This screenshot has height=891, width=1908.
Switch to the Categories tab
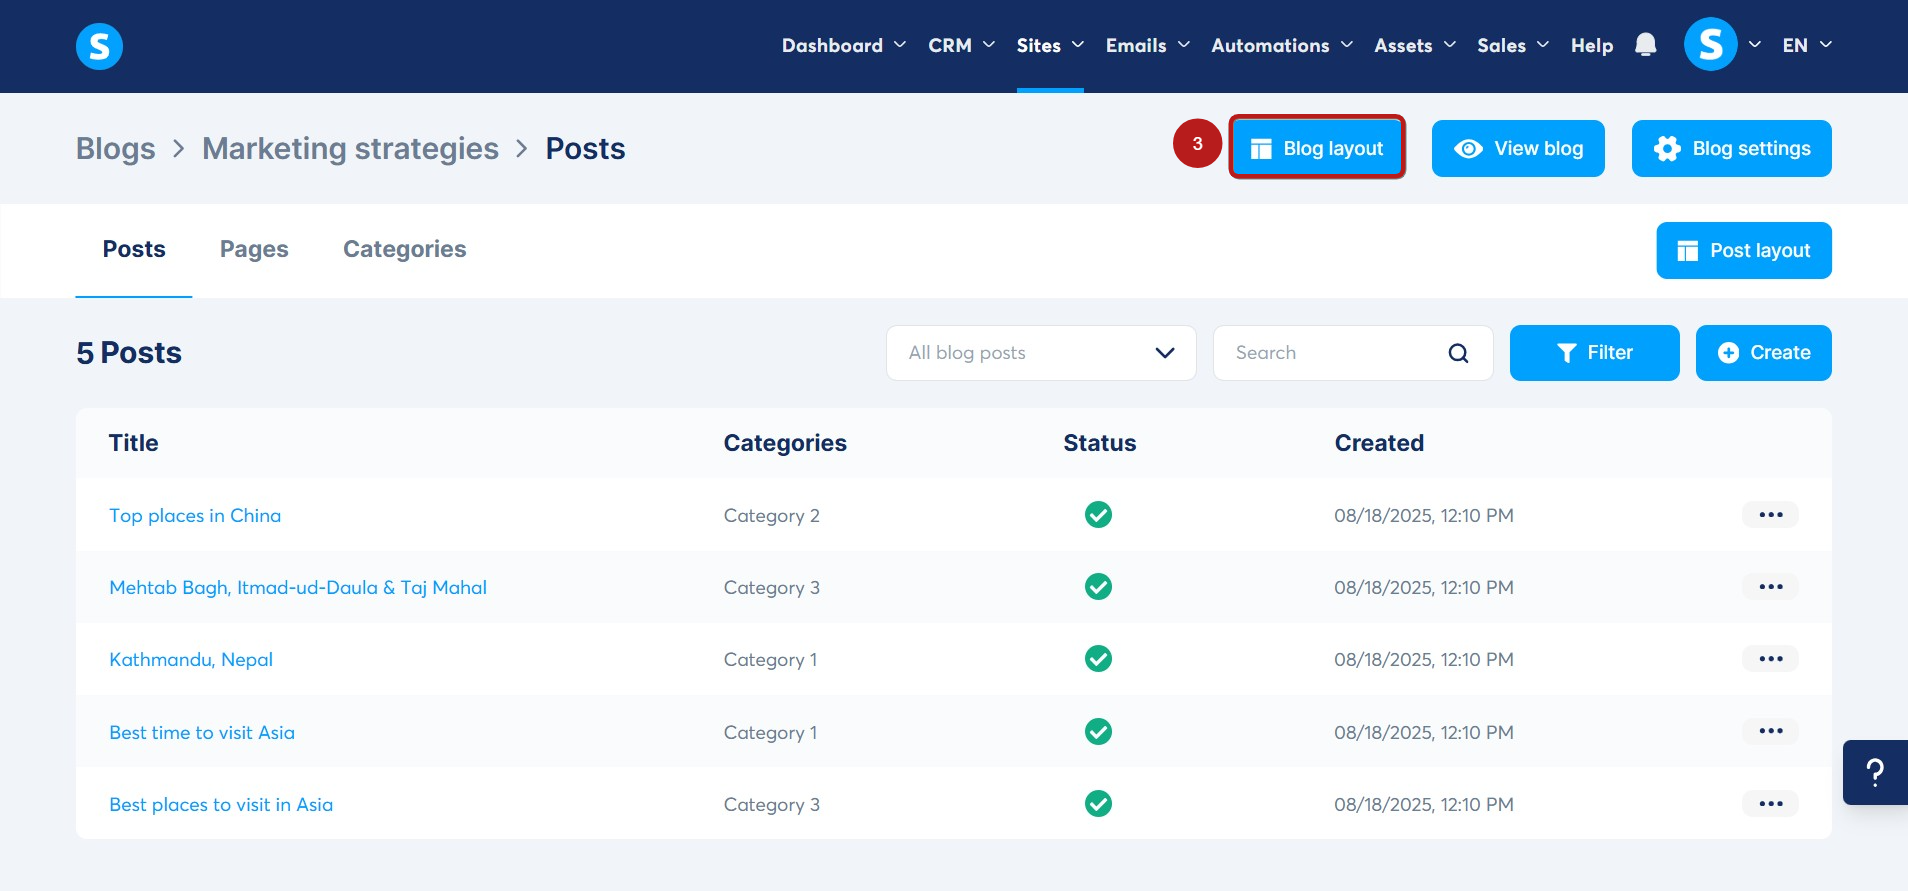pos(404,249)
